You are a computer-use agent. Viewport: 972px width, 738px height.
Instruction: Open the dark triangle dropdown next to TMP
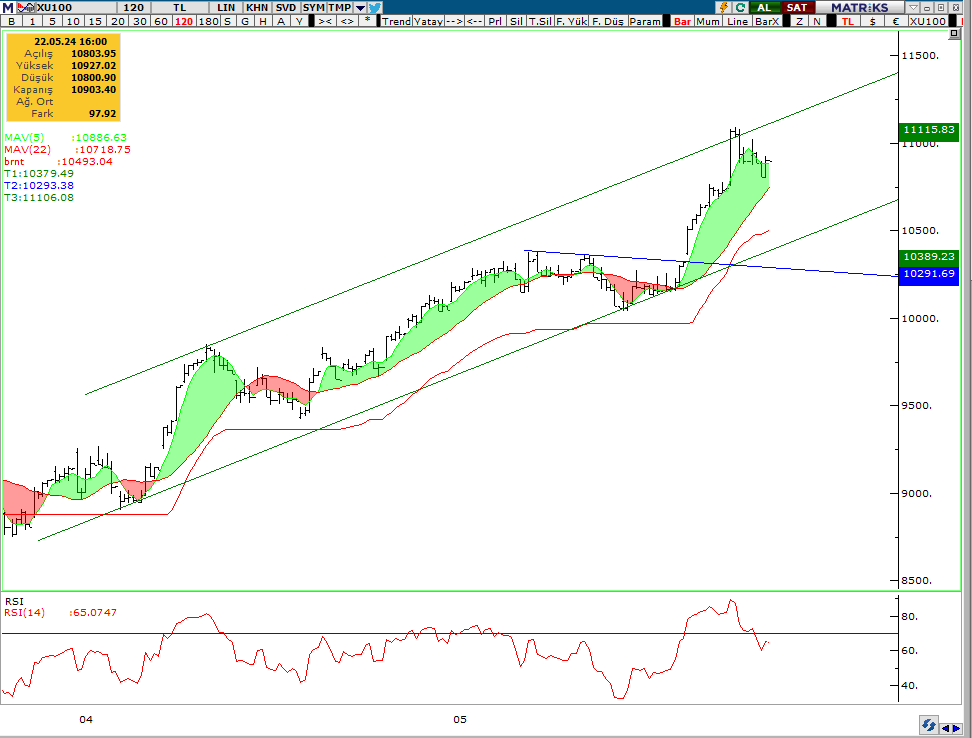click(360, 8)
